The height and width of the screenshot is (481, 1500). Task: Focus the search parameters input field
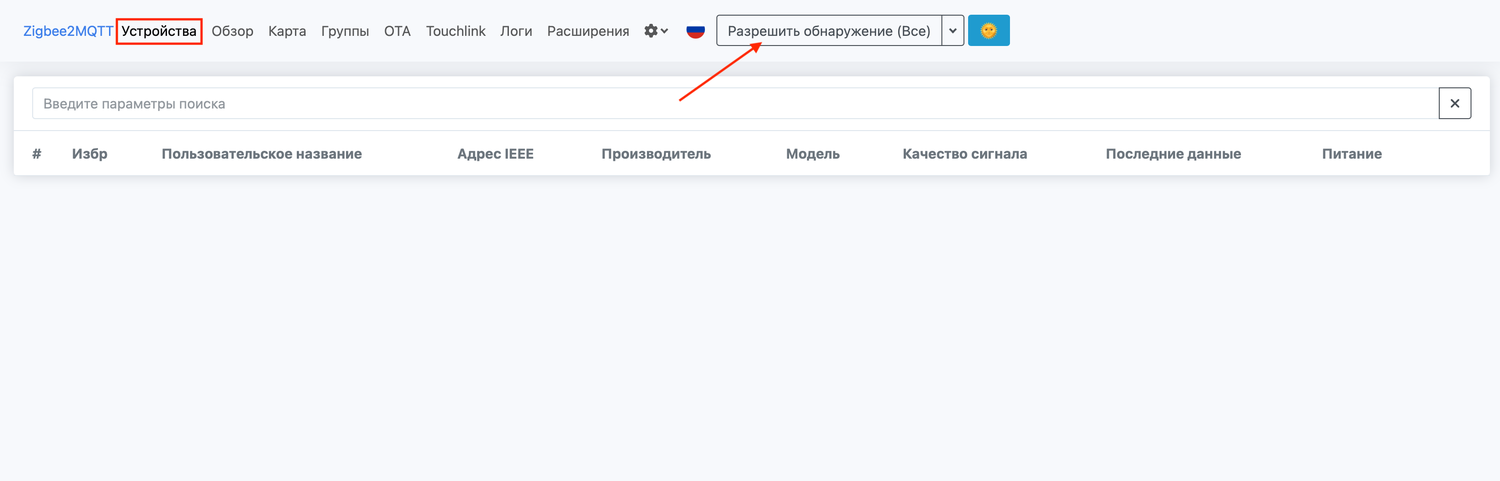735,103
